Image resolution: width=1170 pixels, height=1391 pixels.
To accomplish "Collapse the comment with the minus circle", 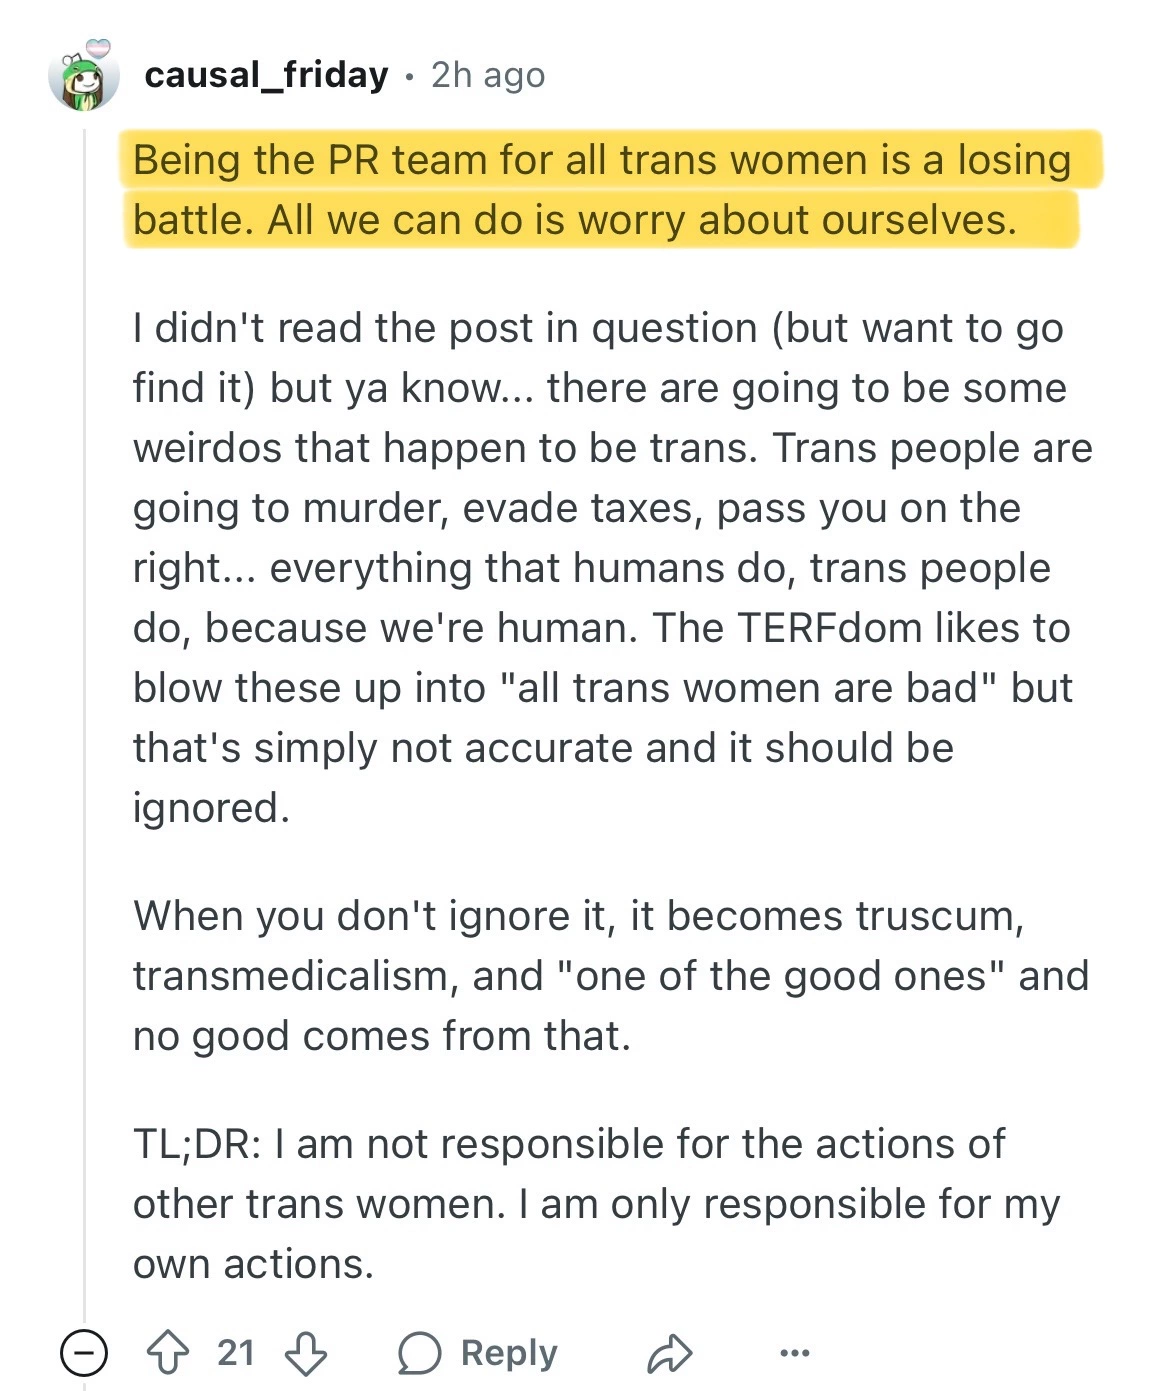I will tap(84, 1354).
